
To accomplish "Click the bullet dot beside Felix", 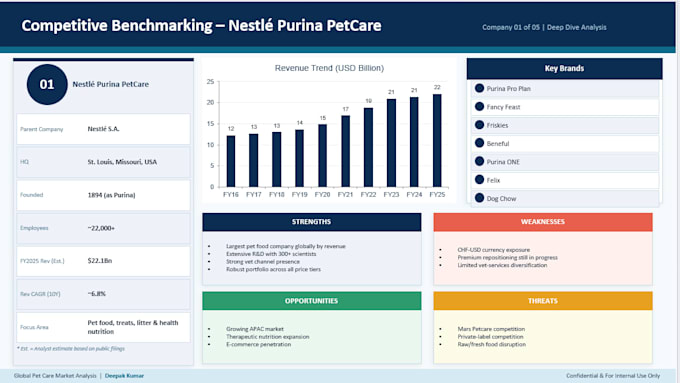I will pos(479,180).
